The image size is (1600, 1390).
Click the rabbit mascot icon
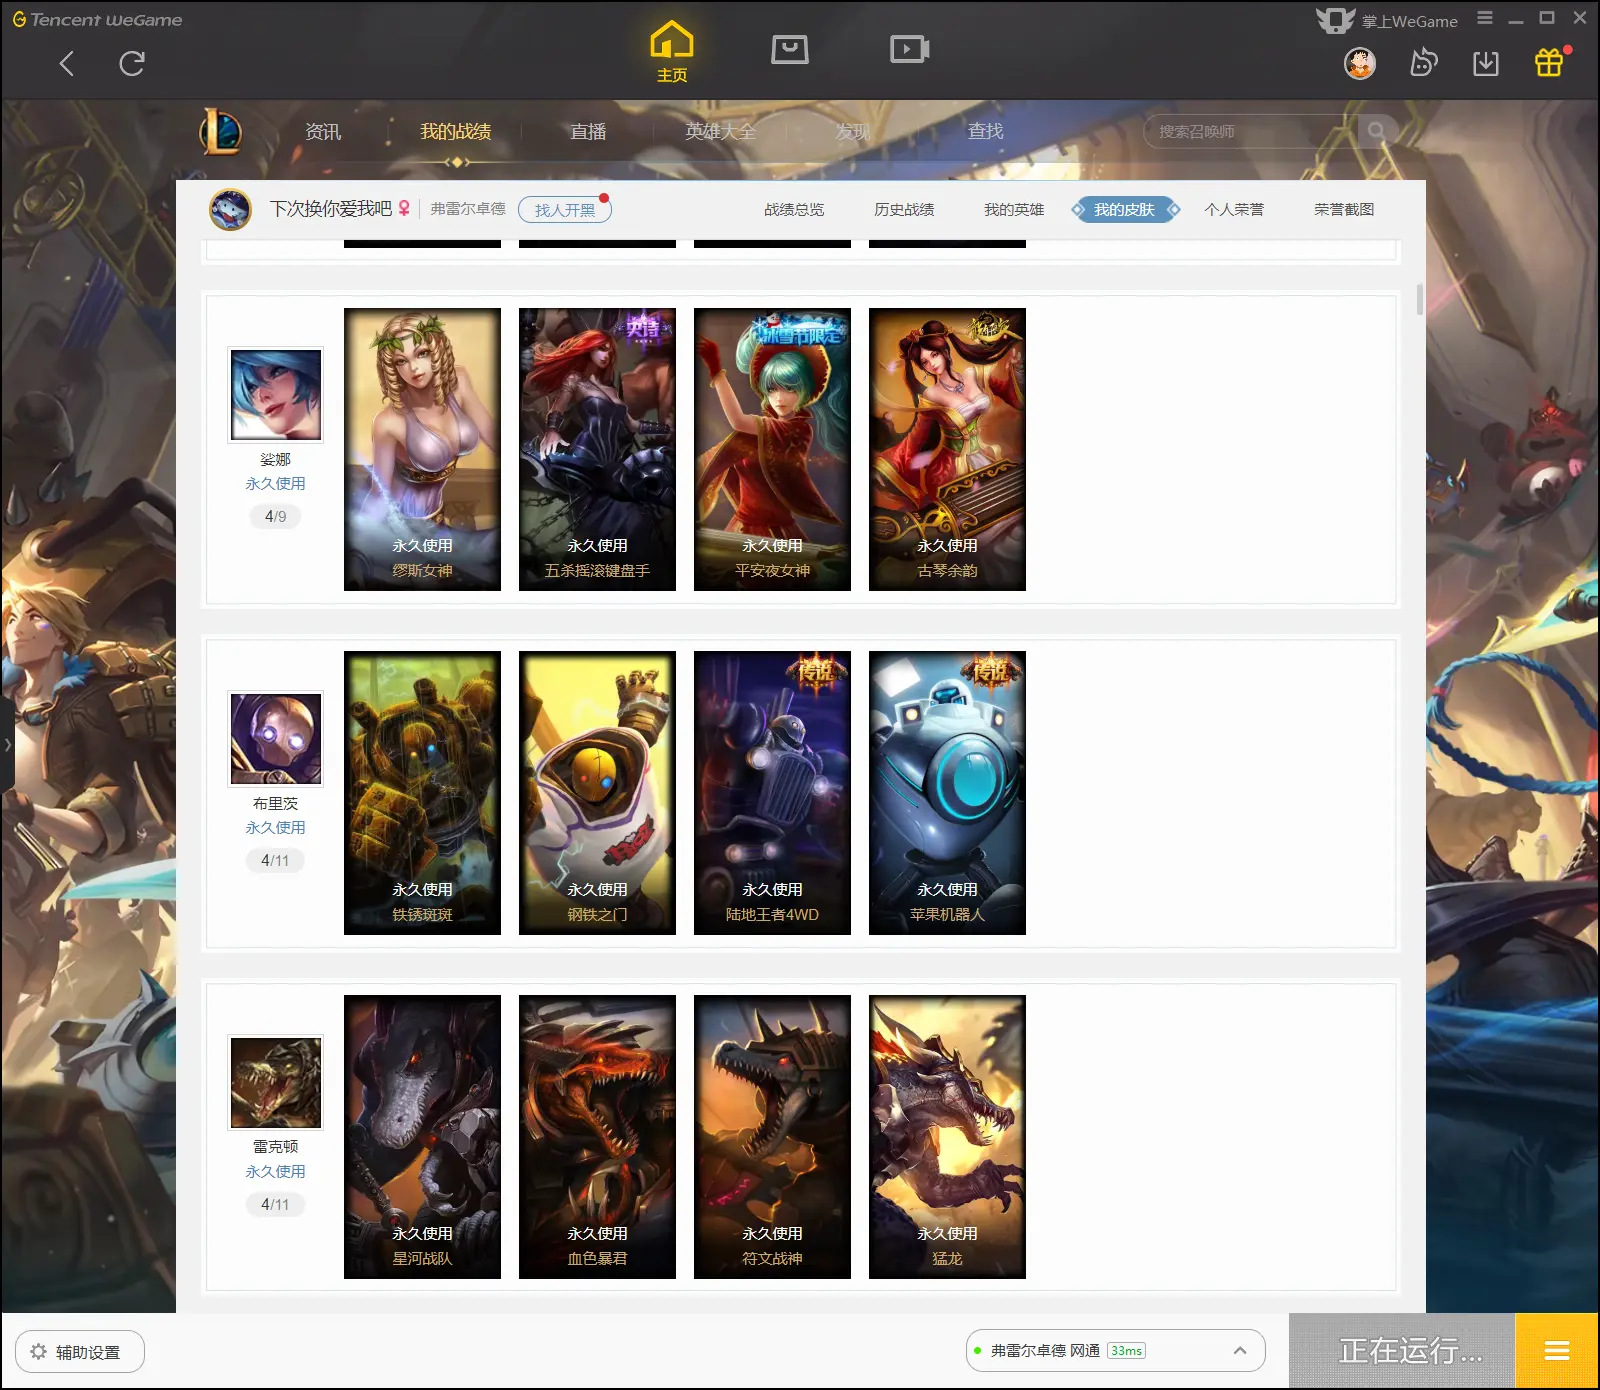pos(1423,64)
